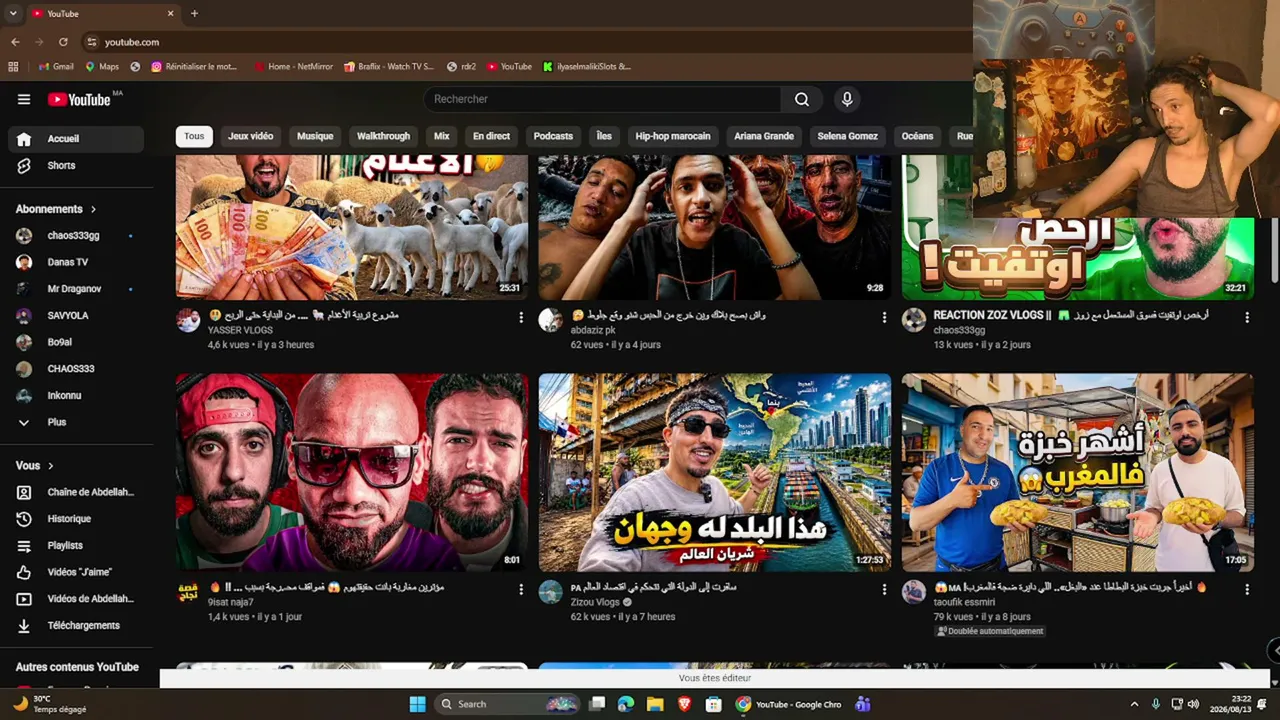The image size is (1280, 720).
Task: Open more options for Zizou Vlogs video
Action: 884,589
